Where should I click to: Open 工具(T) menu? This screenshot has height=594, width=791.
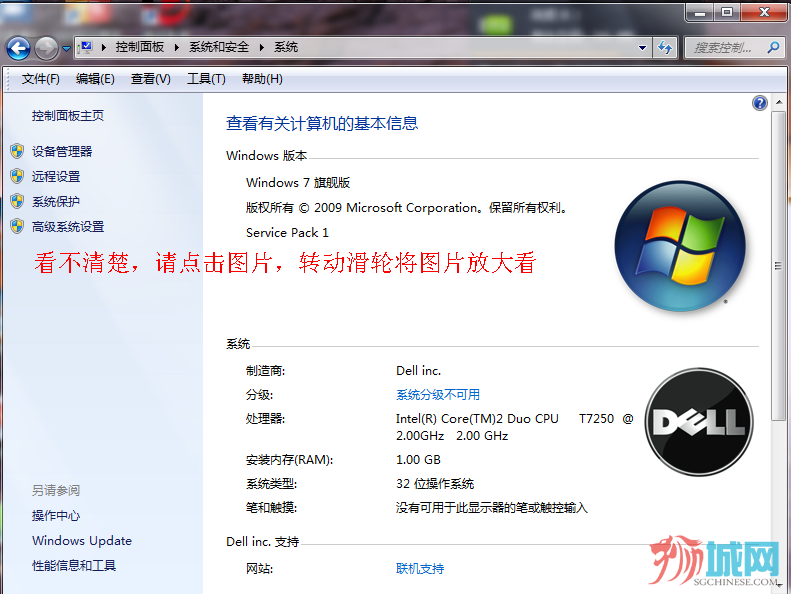click(206, 79)
